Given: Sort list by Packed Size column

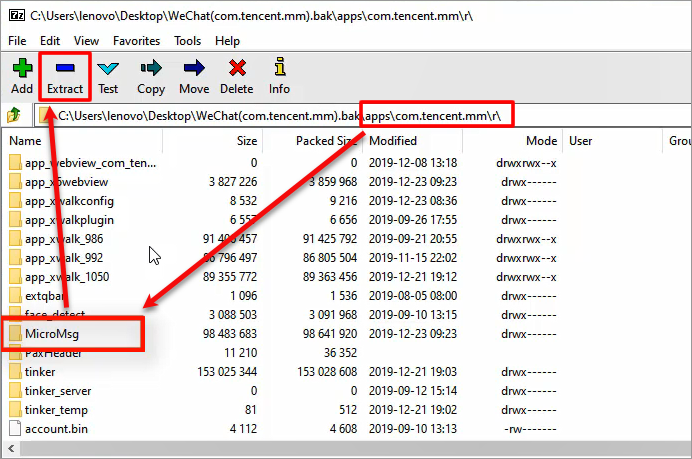Looking at the screenshot, I should 326,141.
